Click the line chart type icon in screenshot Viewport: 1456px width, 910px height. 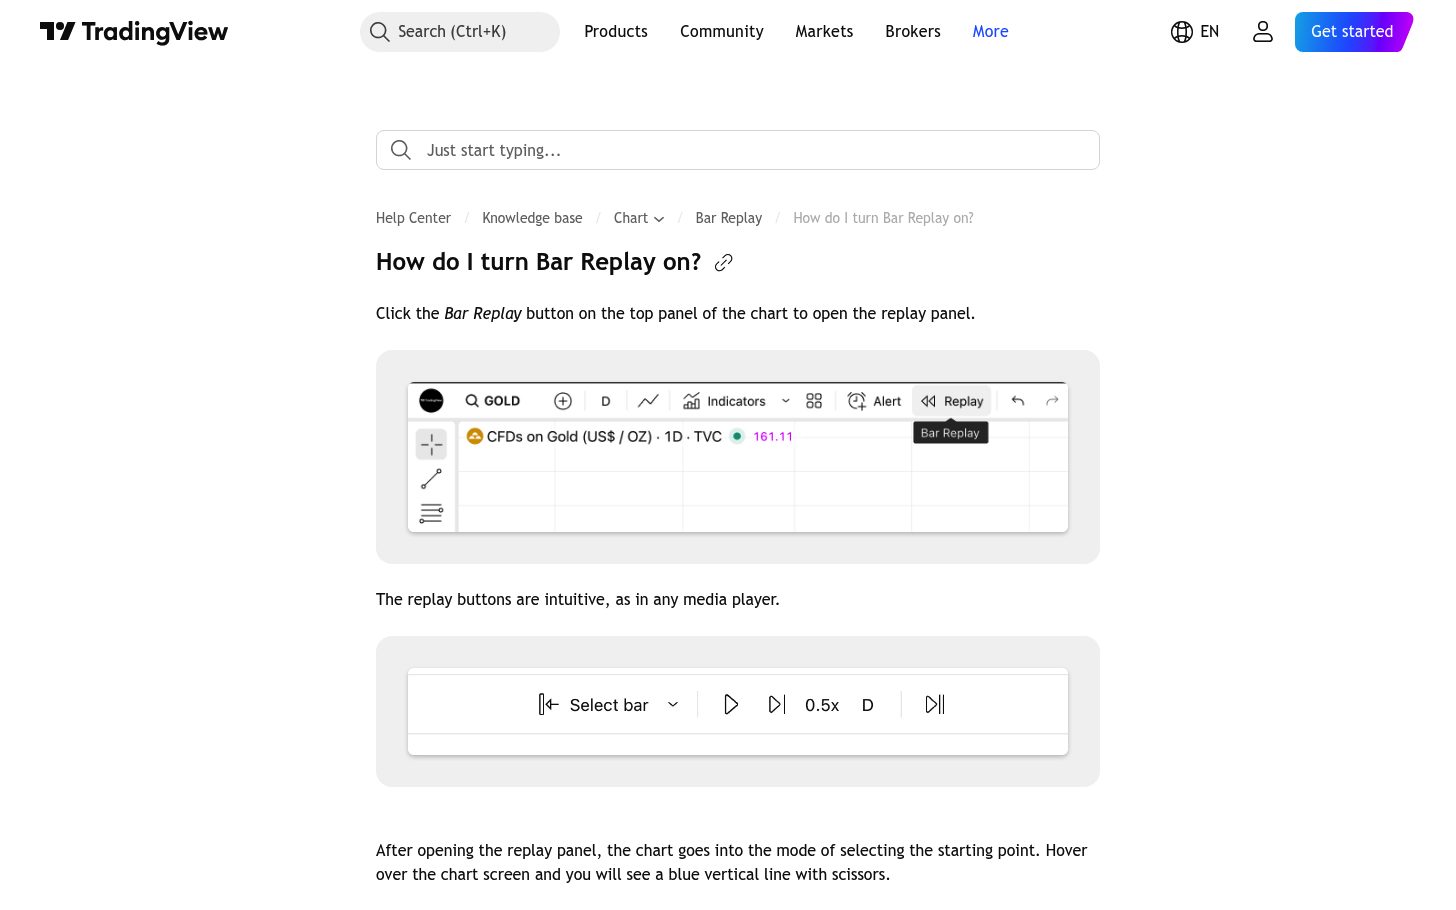(x=648, y=401)
